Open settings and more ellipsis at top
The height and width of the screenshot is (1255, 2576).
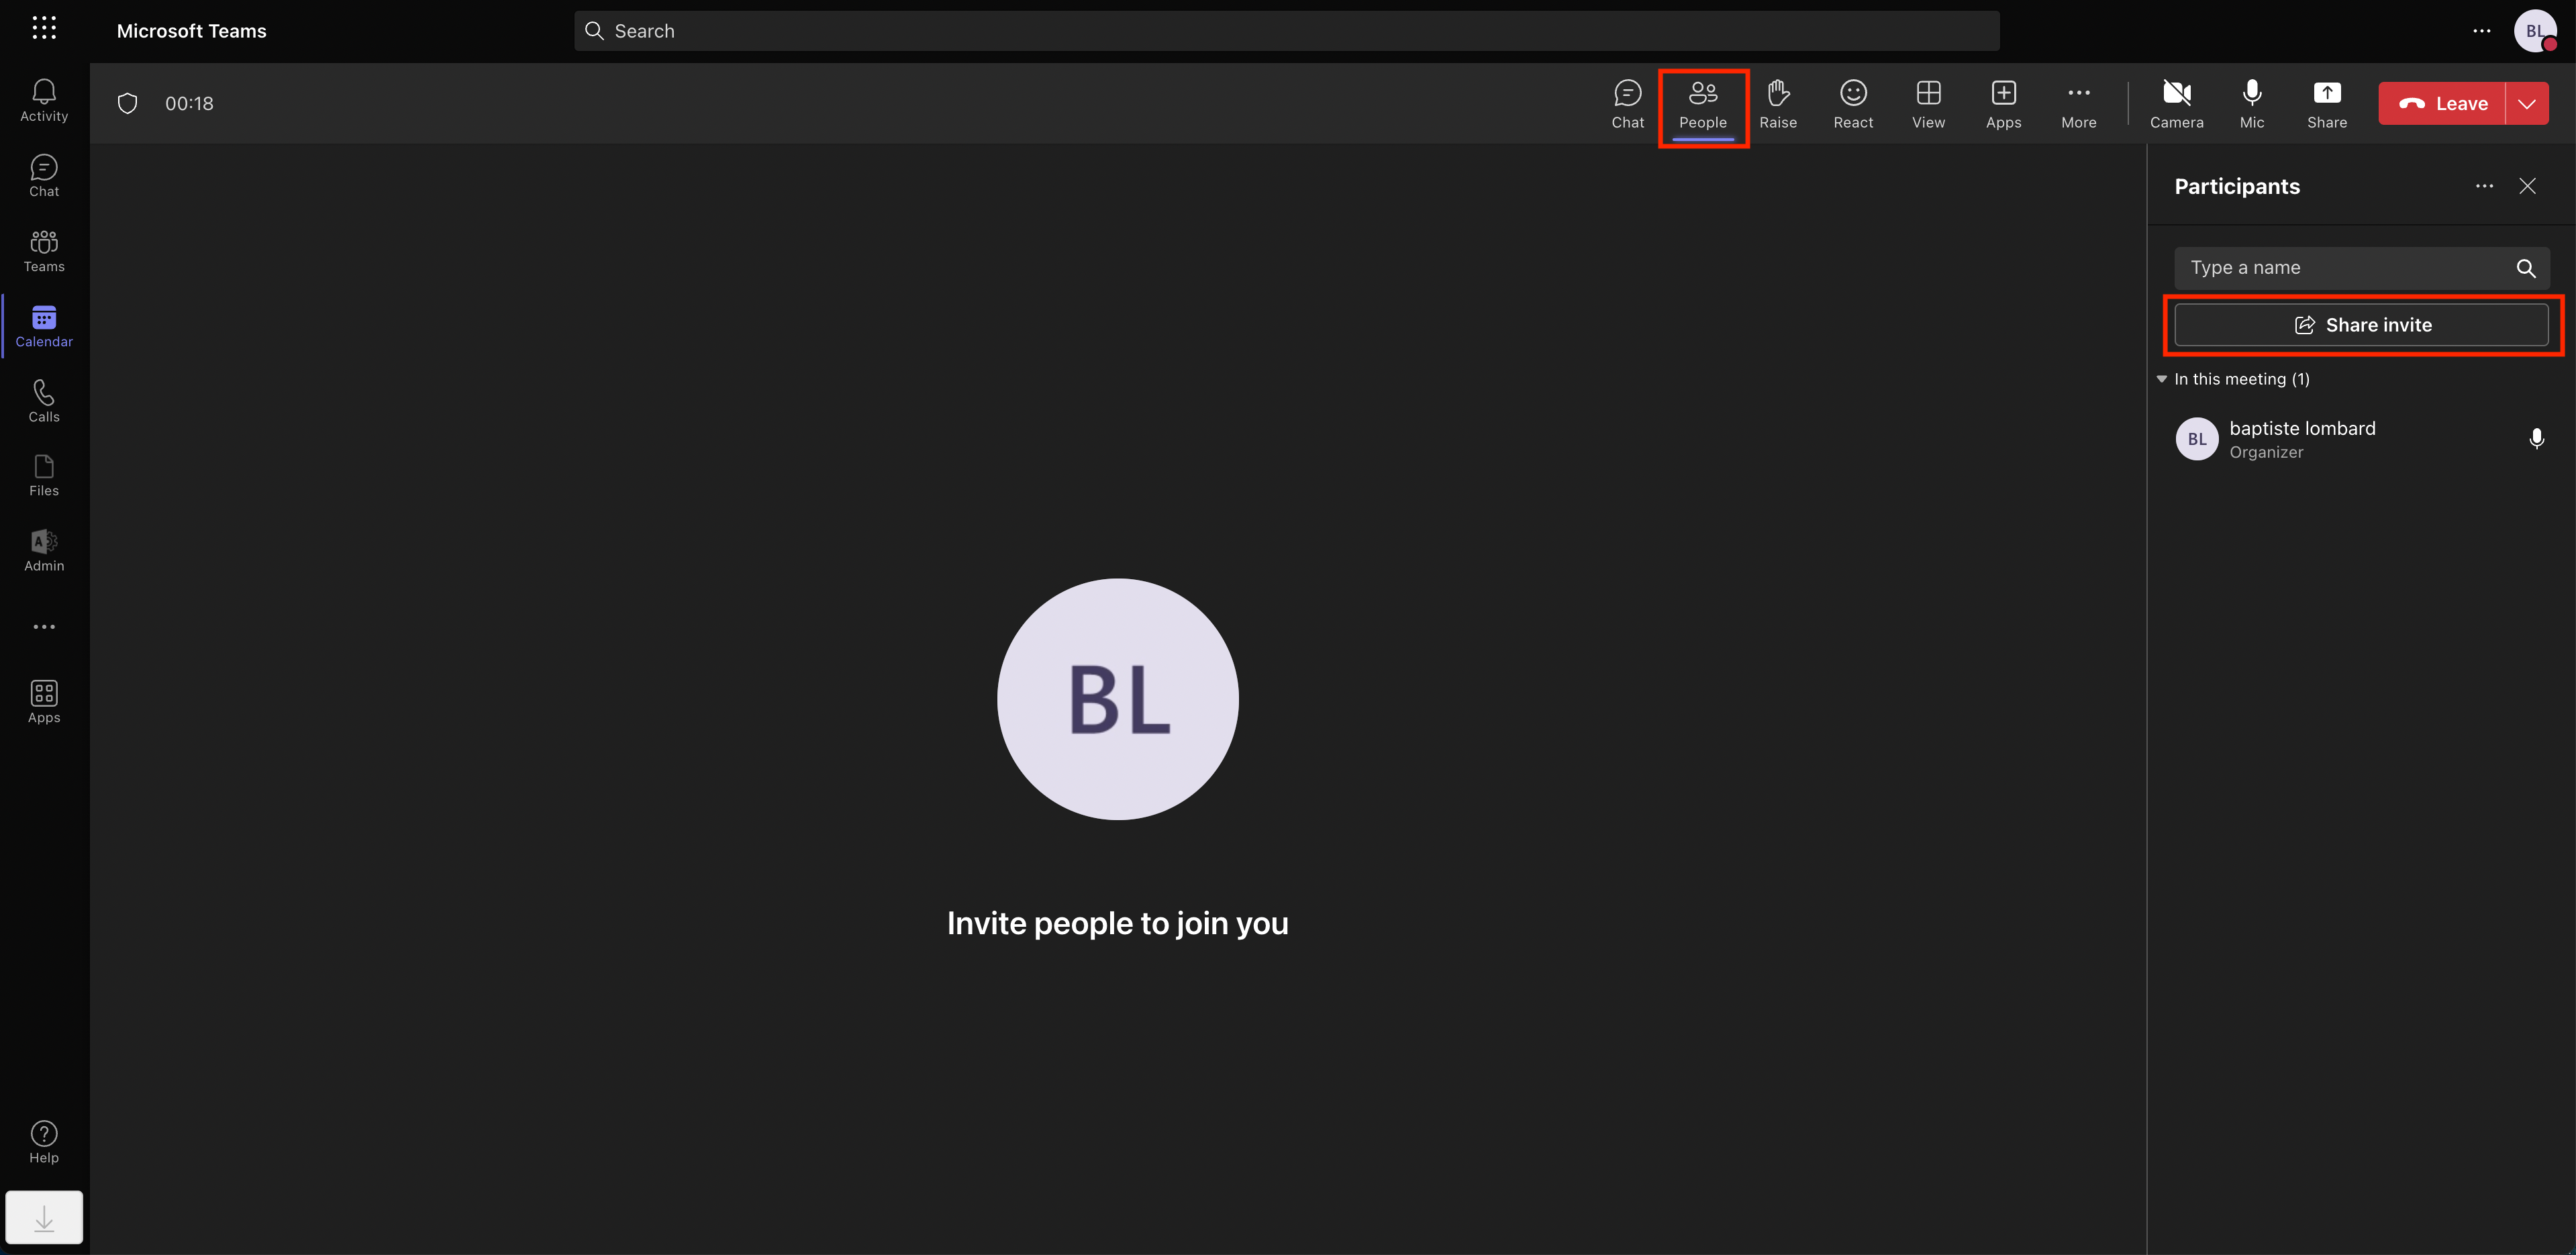pos(2481,31)
